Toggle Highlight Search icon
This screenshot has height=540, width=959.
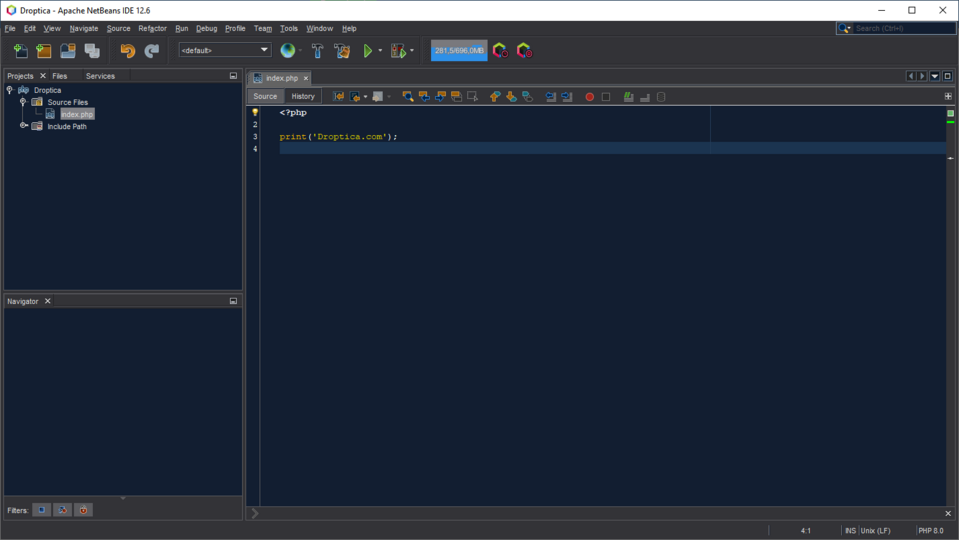(x=456, y=97)
